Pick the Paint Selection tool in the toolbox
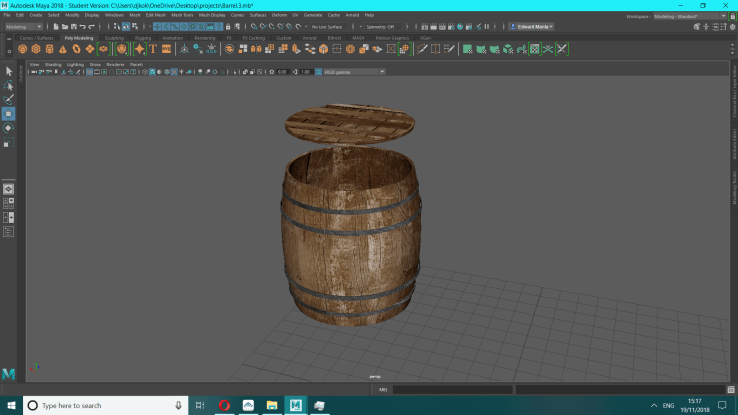Image resolution: width=738 pixels, height=415 pixels. pyautogui.click(x=8, y=99)
